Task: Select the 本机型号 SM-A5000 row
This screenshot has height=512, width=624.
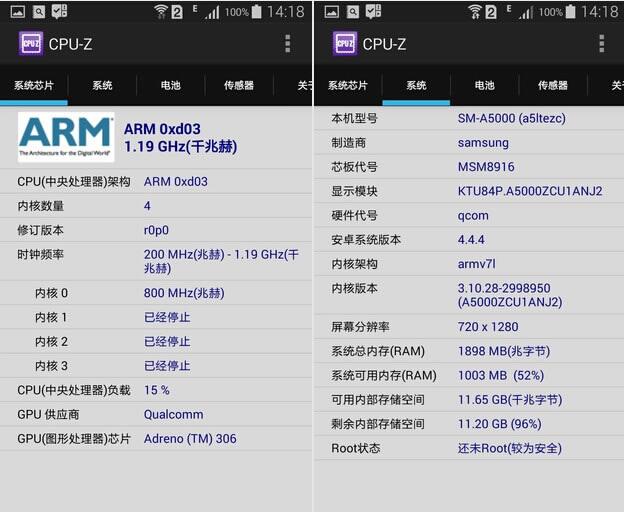Action: 469,118
